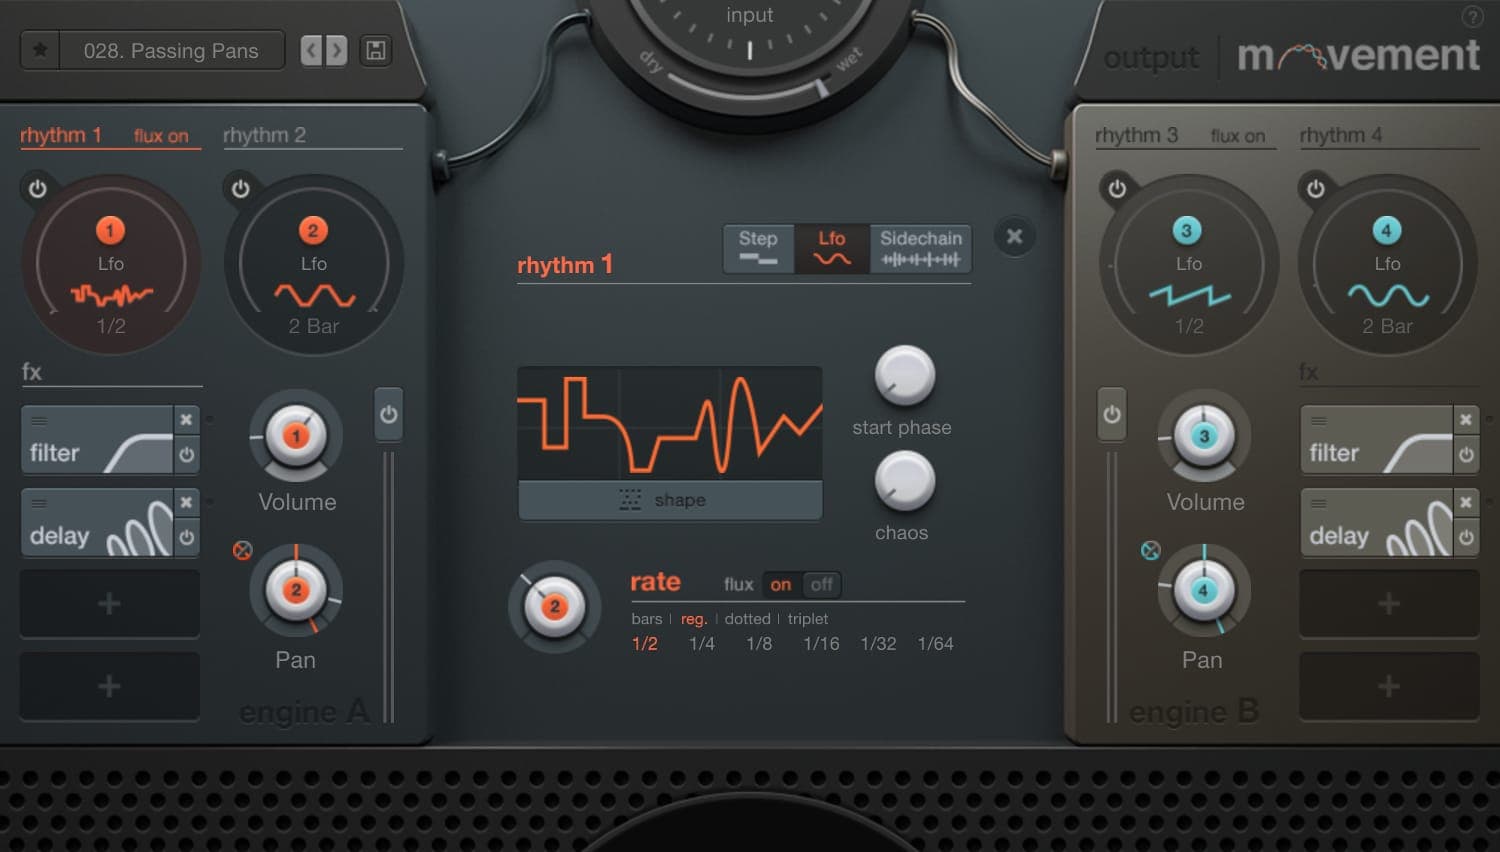This screenshot has width=1500, height=852.
Task: Remove engine A filter effect
Action: pyautogui.click(x=186, y=420)
